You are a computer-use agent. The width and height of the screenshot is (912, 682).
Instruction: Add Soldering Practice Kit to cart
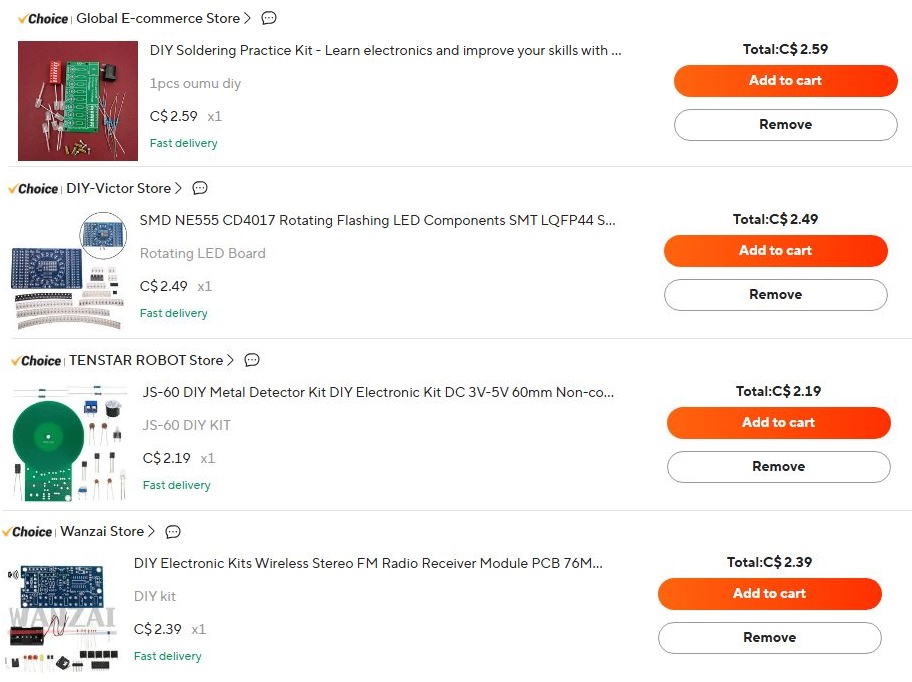[785, 81]
